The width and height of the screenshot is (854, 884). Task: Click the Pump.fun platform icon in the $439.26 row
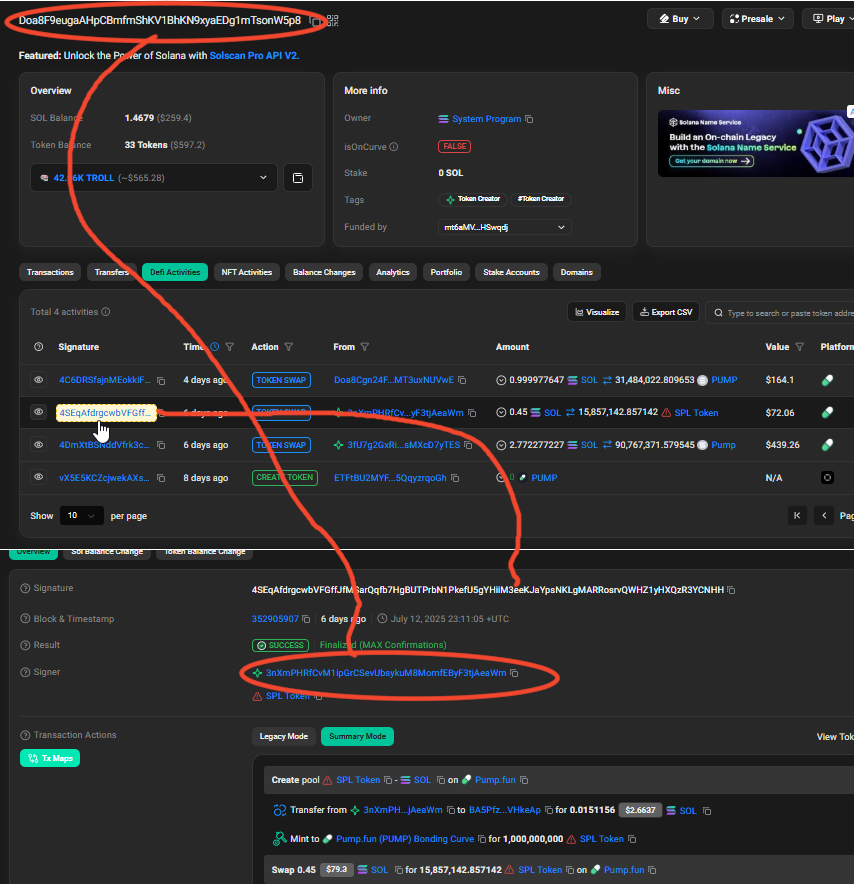click(827, 445)
